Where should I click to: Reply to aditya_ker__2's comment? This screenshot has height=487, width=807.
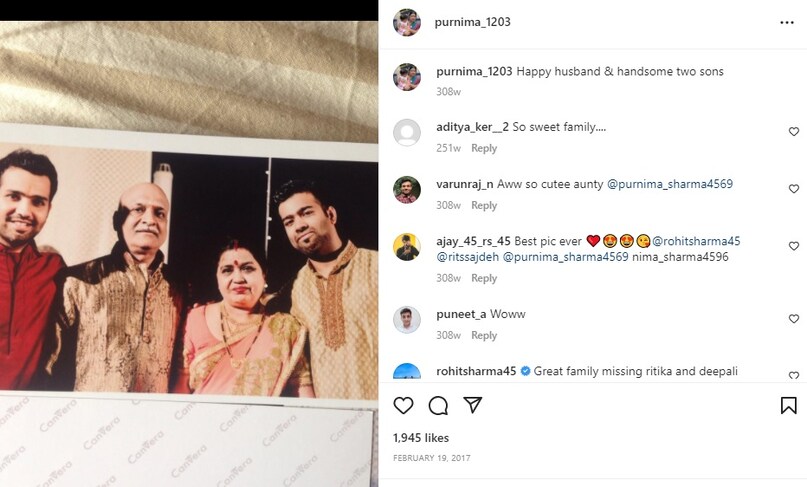point(484,148)
